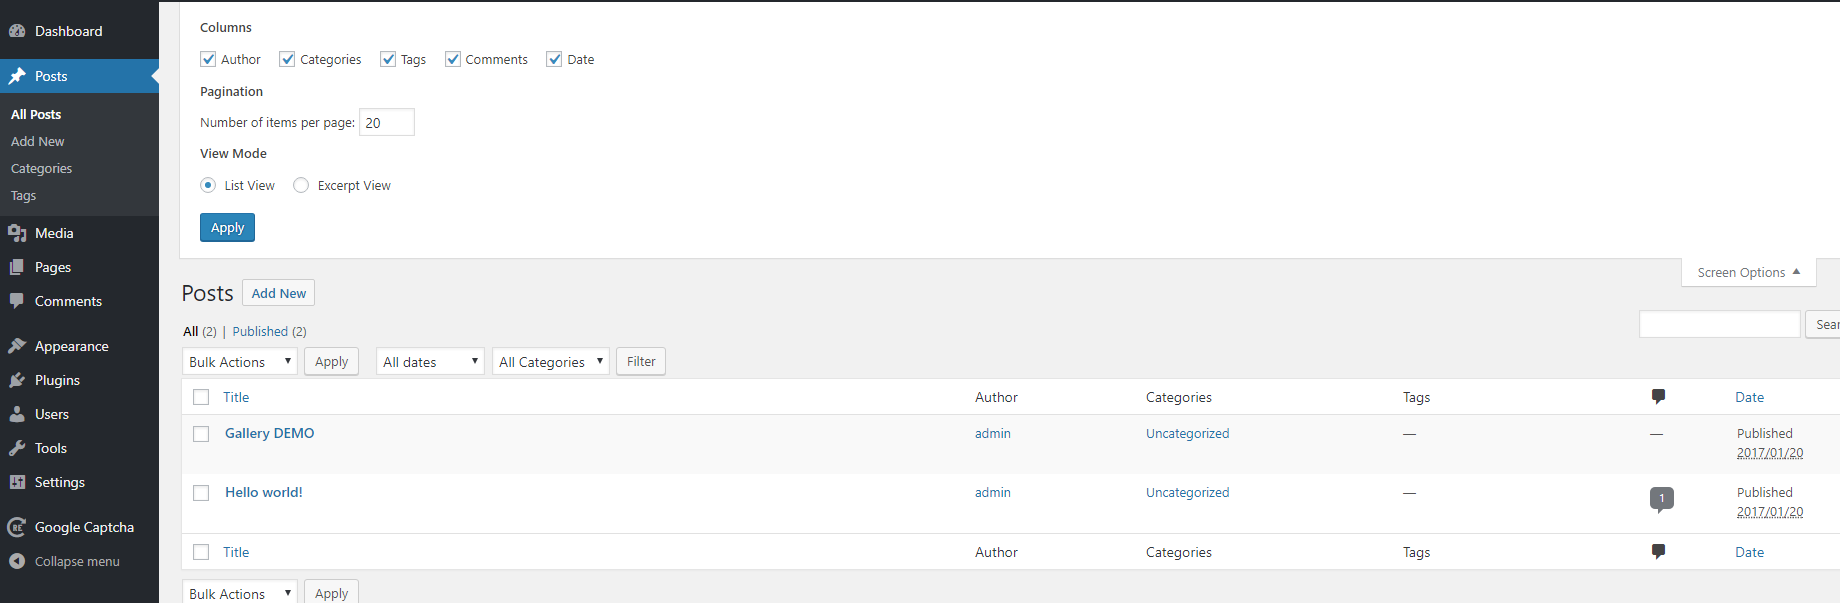The width and height of the screenshot is (1840, 603).
Task: Click the Dashboard gauge icon in sidebar
Action: pos(17,31)
